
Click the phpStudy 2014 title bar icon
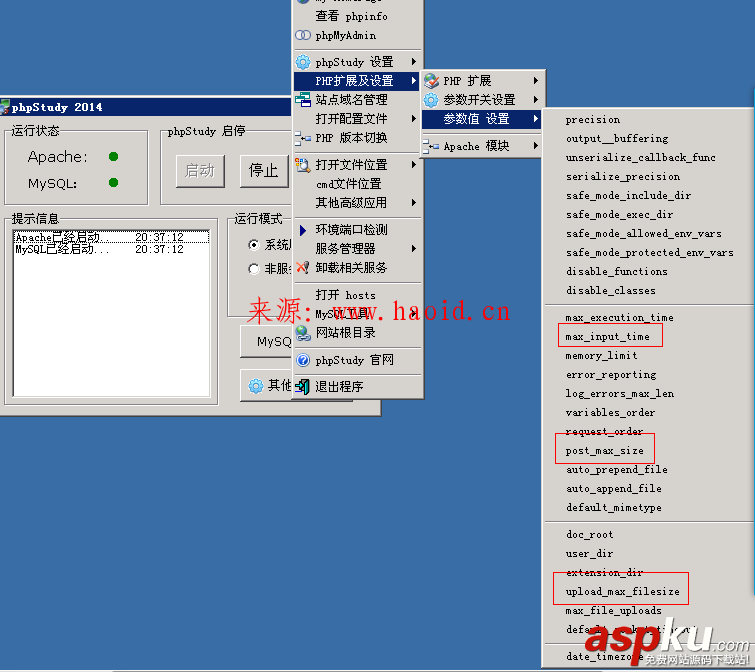tap(5, 107)
